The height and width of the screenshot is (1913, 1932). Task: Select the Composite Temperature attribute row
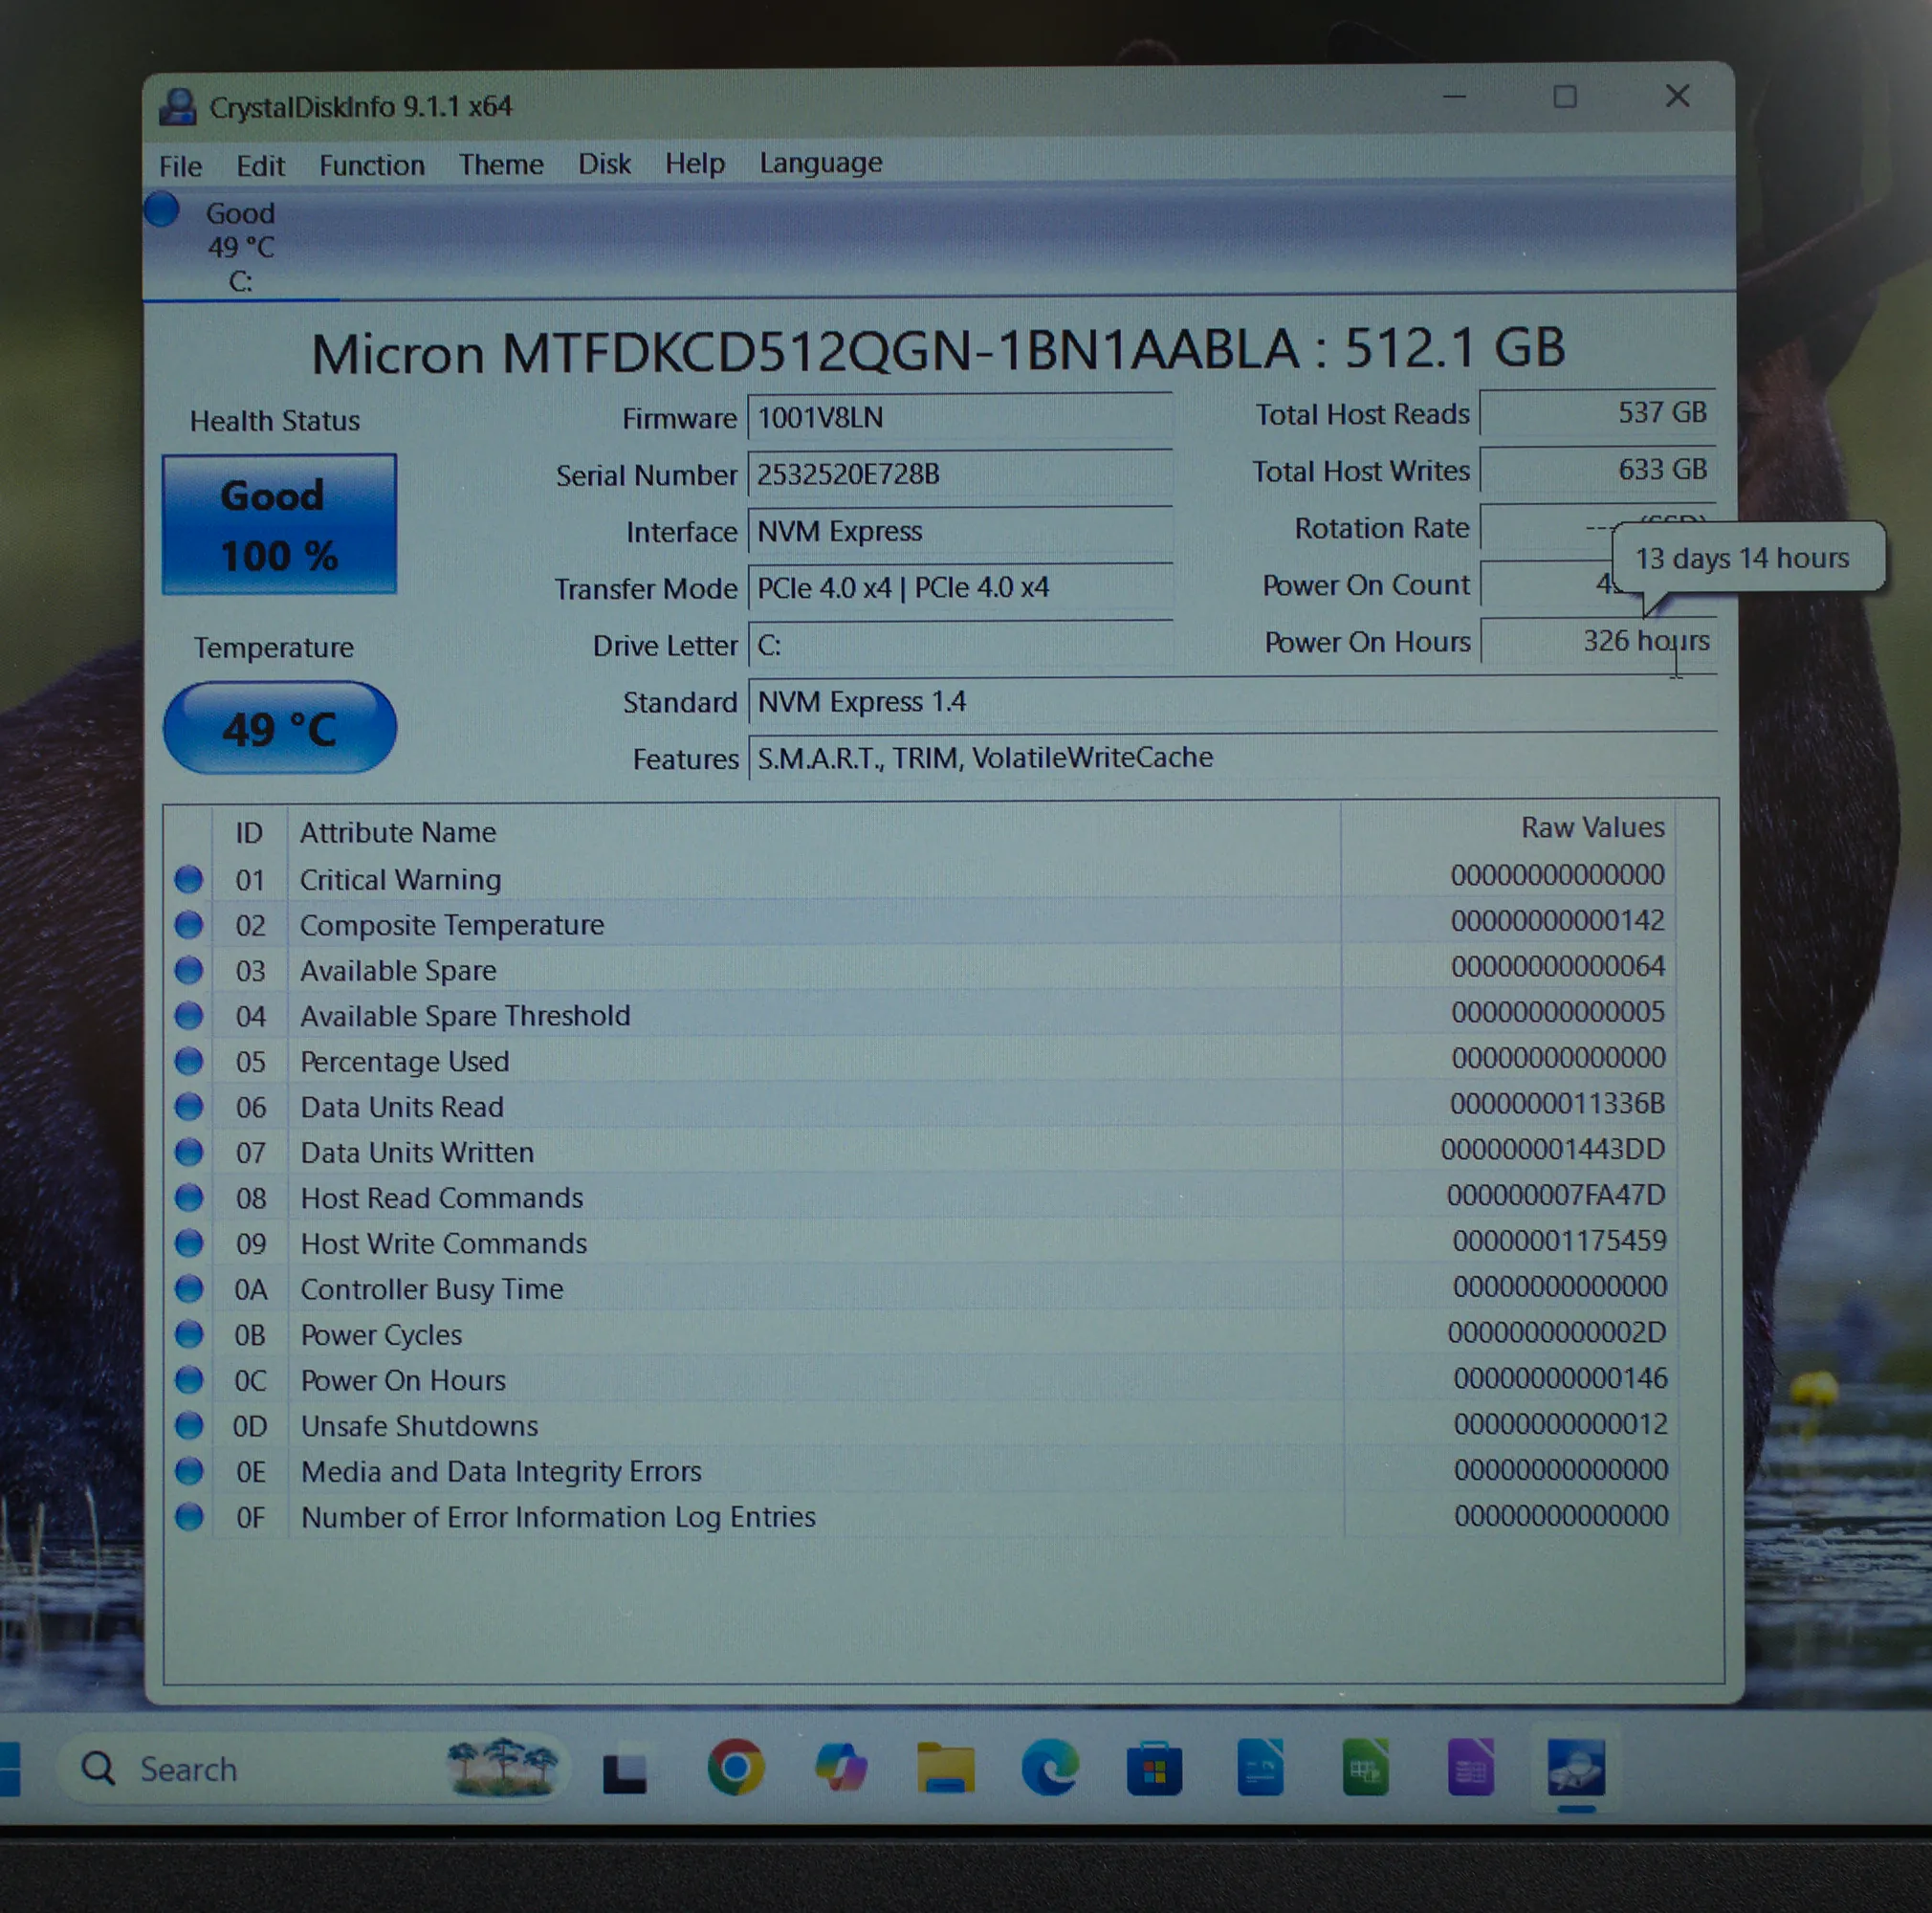coord(452,925)
